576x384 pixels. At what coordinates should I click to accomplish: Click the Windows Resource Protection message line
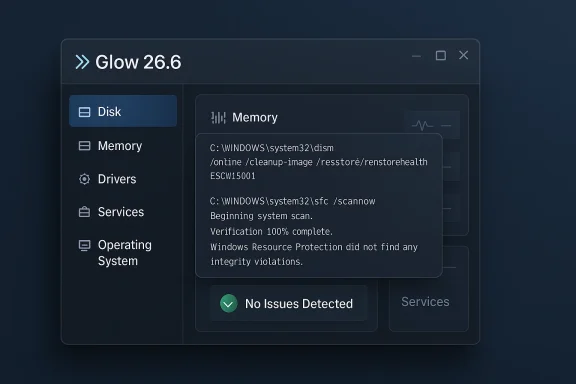(314, 247)
